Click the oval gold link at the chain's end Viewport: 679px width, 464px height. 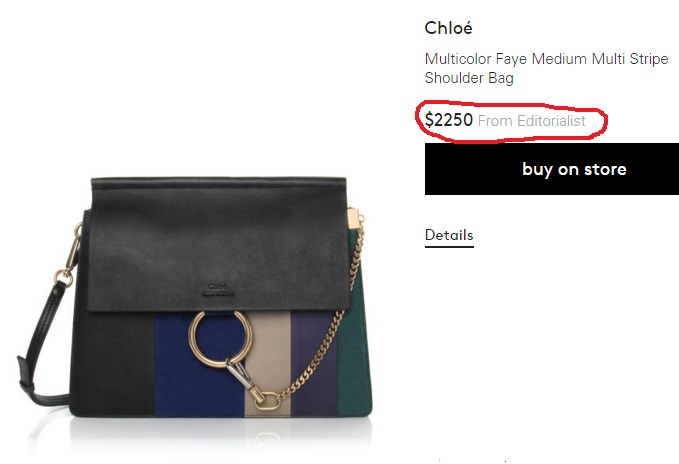(266, 400)
